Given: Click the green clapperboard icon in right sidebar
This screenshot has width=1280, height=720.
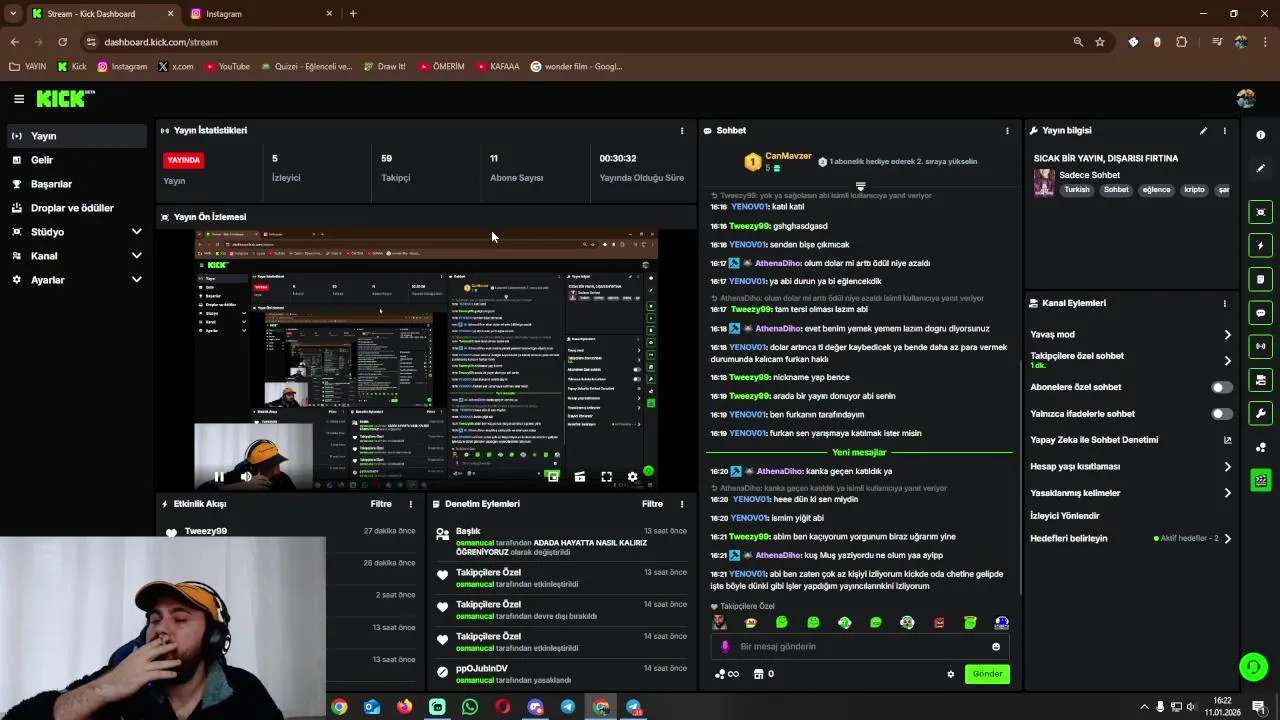Looking at the screenshot, I should tap(1260, 481).
